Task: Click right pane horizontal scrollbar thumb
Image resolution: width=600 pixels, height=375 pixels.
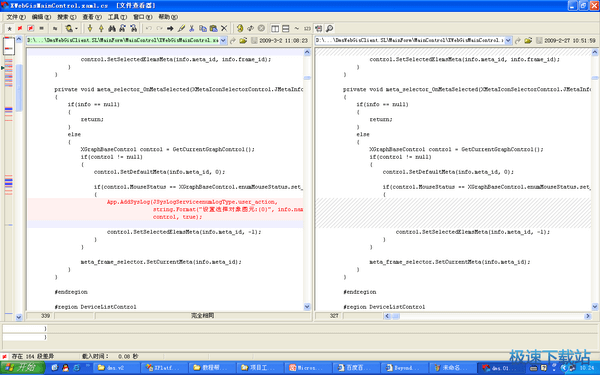Action: pos(396,316)
